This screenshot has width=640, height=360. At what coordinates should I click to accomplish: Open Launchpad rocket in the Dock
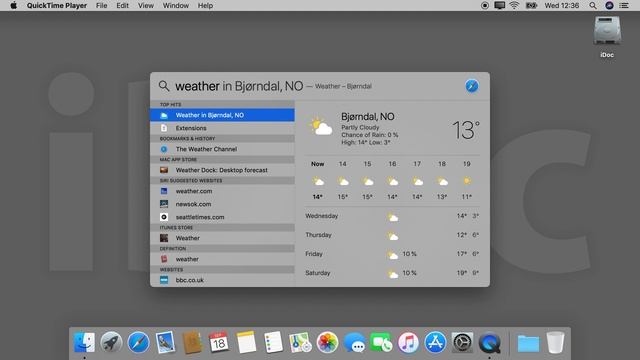pyautogui.click(x=111, y=342)
